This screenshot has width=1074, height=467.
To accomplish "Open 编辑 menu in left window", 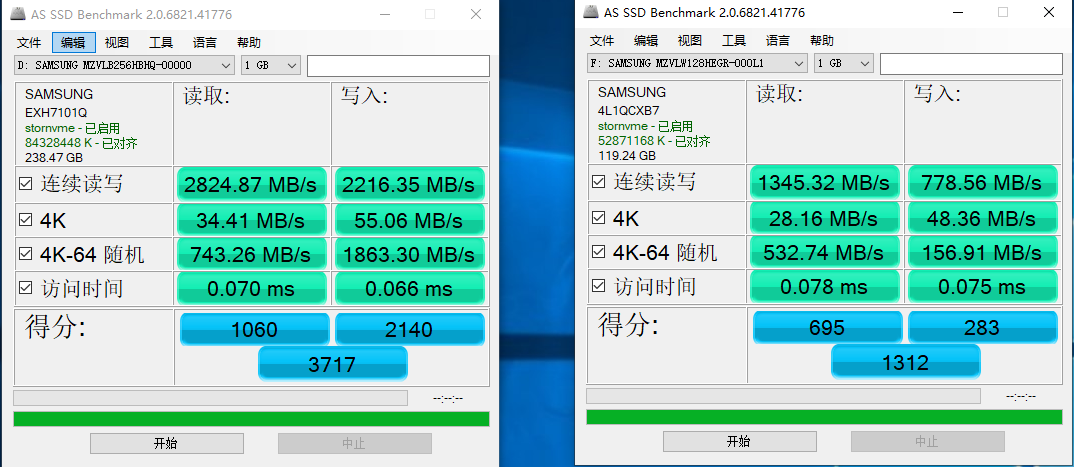I will coord(73,42).
